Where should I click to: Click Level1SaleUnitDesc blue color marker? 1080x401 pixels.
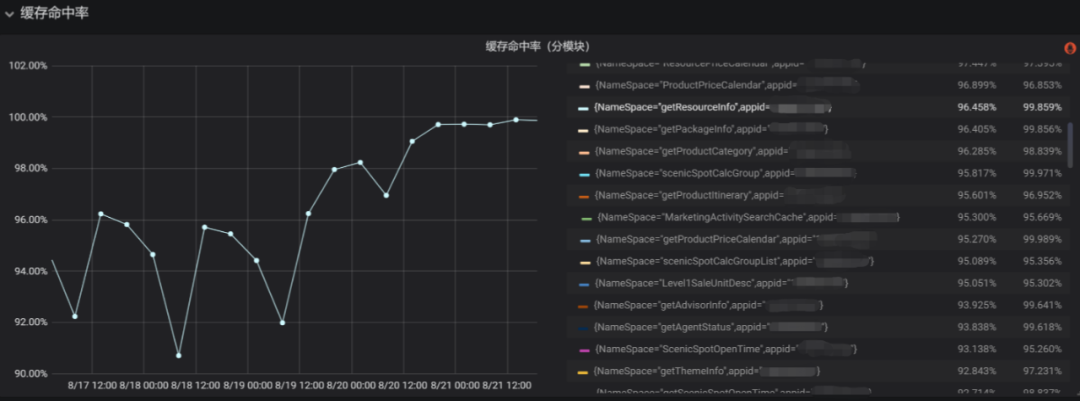[584, 284]
